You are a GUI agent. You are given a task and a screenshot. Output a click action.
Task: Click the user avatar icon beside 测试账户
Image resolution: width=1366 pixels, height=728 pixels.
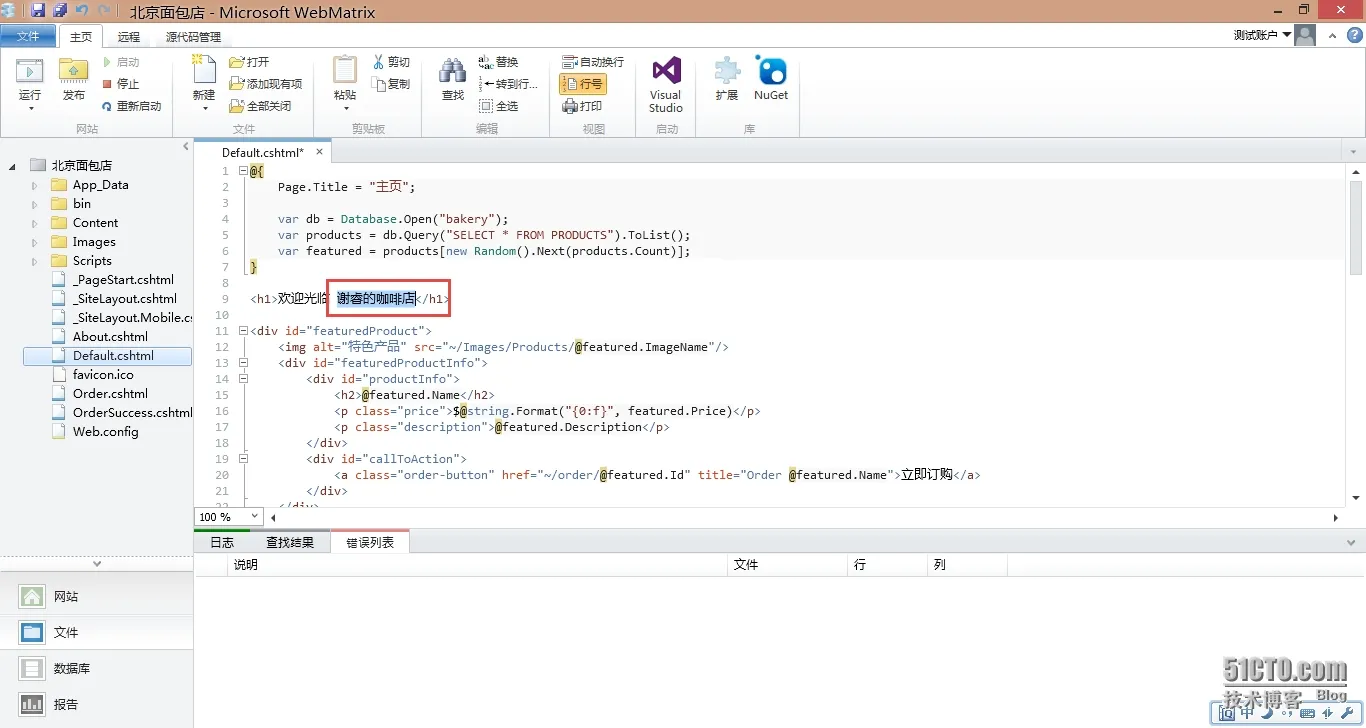point(1305,35)
